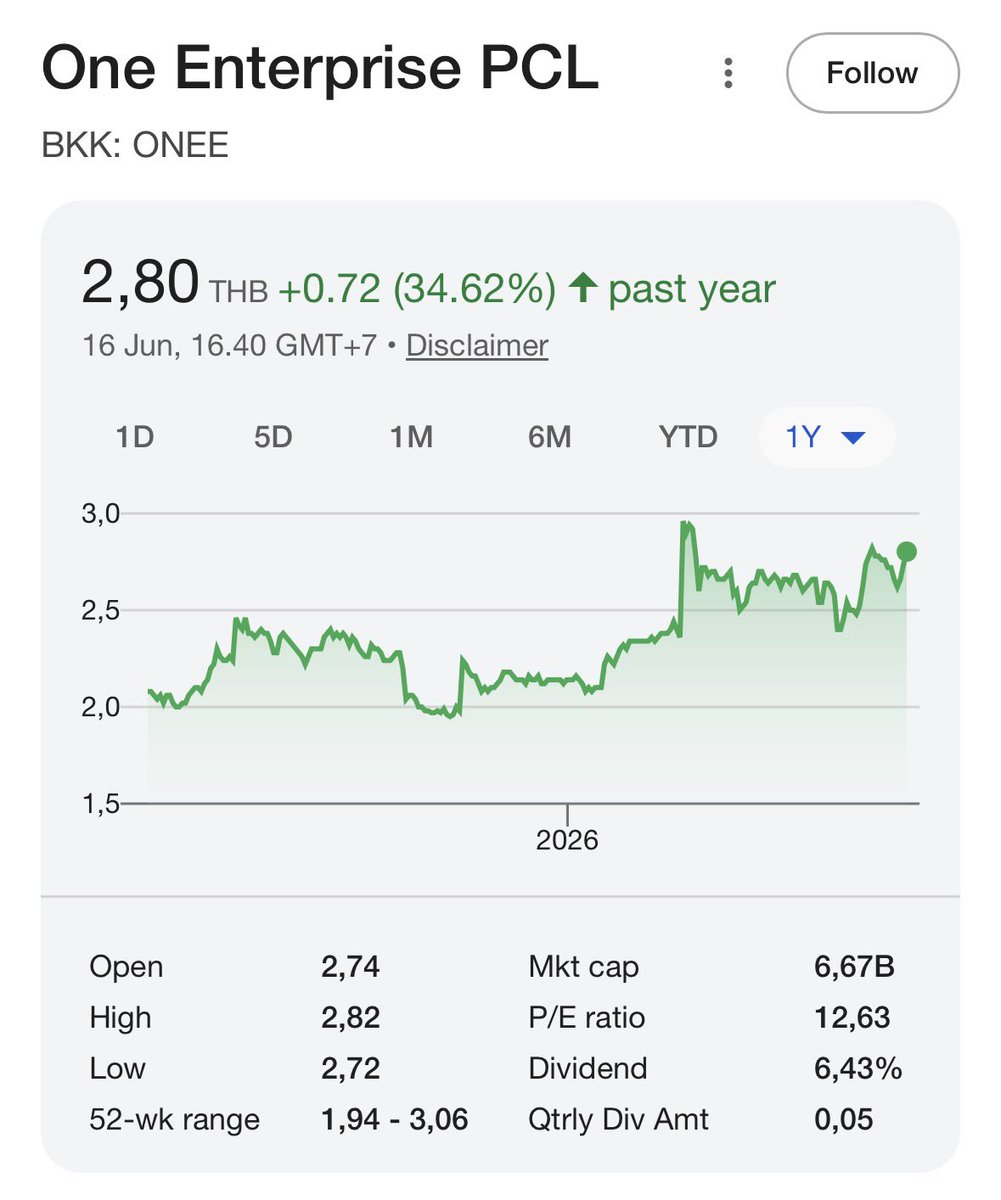Click the Open value 2,74
1001x1200 pixels.
(351, 967)
